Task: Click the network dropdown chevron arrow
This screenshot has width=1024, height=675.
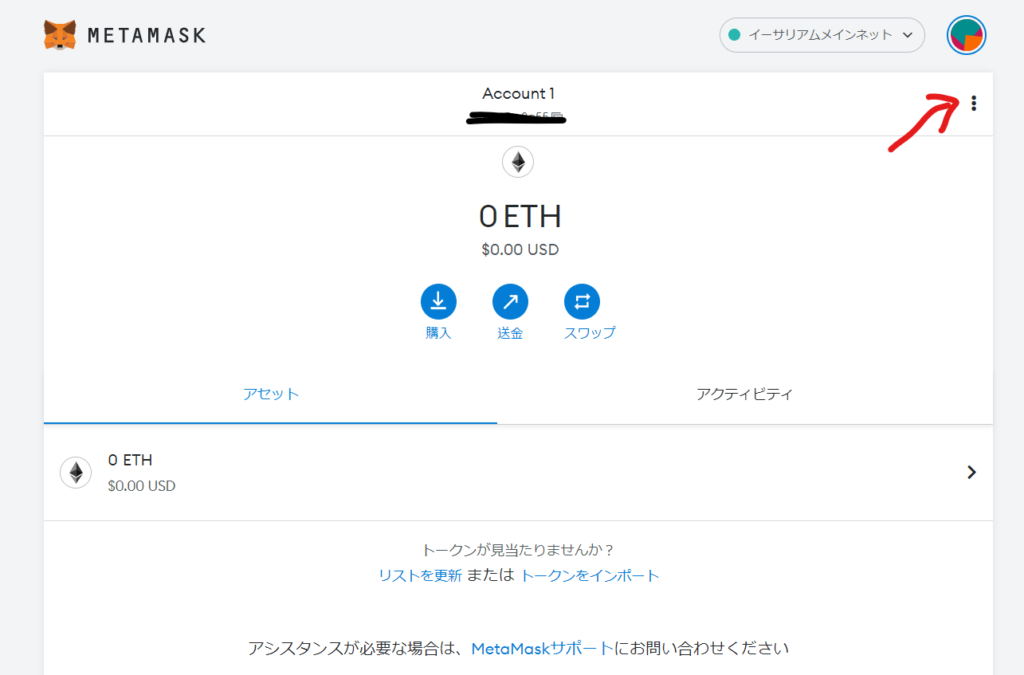Action: [908, 35]
